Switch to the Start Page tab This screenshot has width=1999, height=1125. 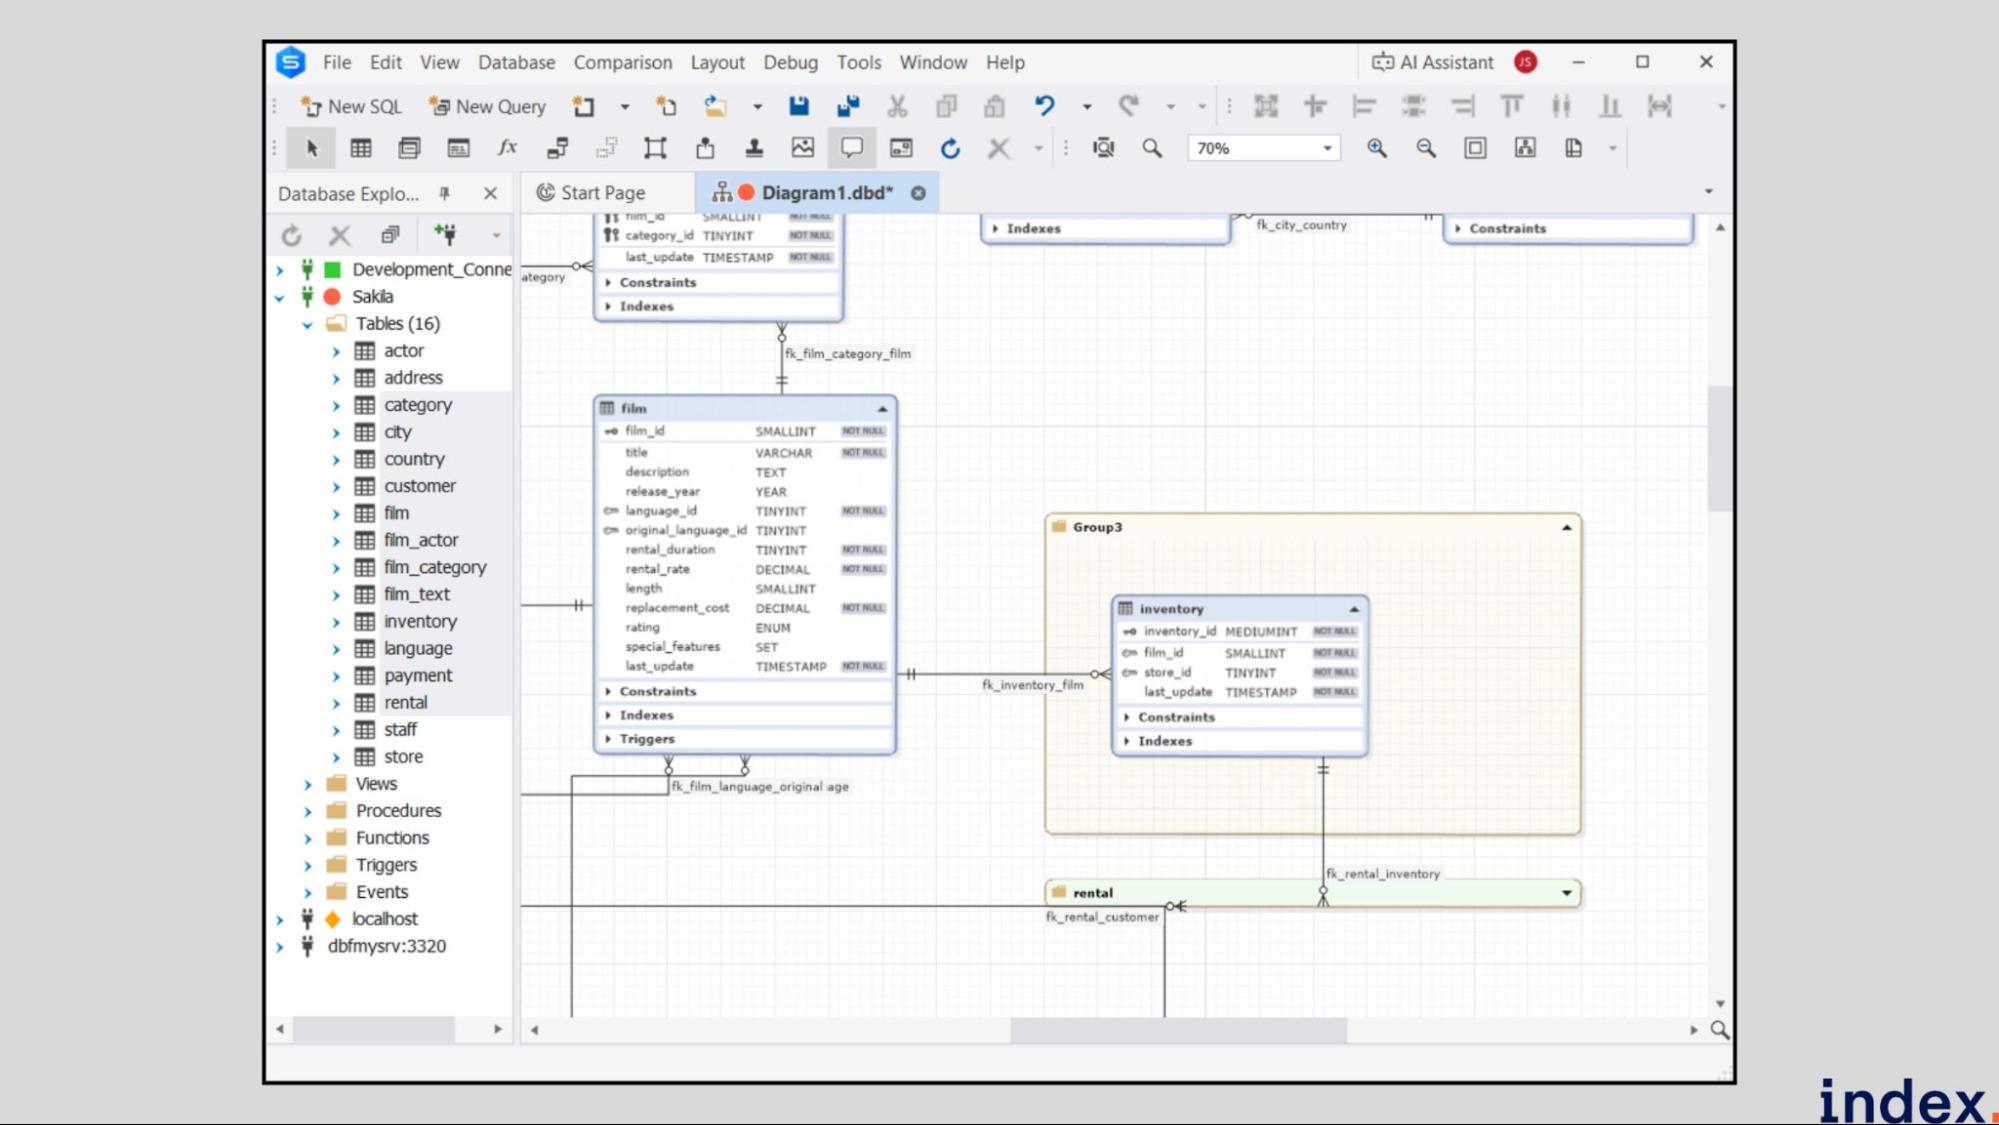(x=602, y=193)
